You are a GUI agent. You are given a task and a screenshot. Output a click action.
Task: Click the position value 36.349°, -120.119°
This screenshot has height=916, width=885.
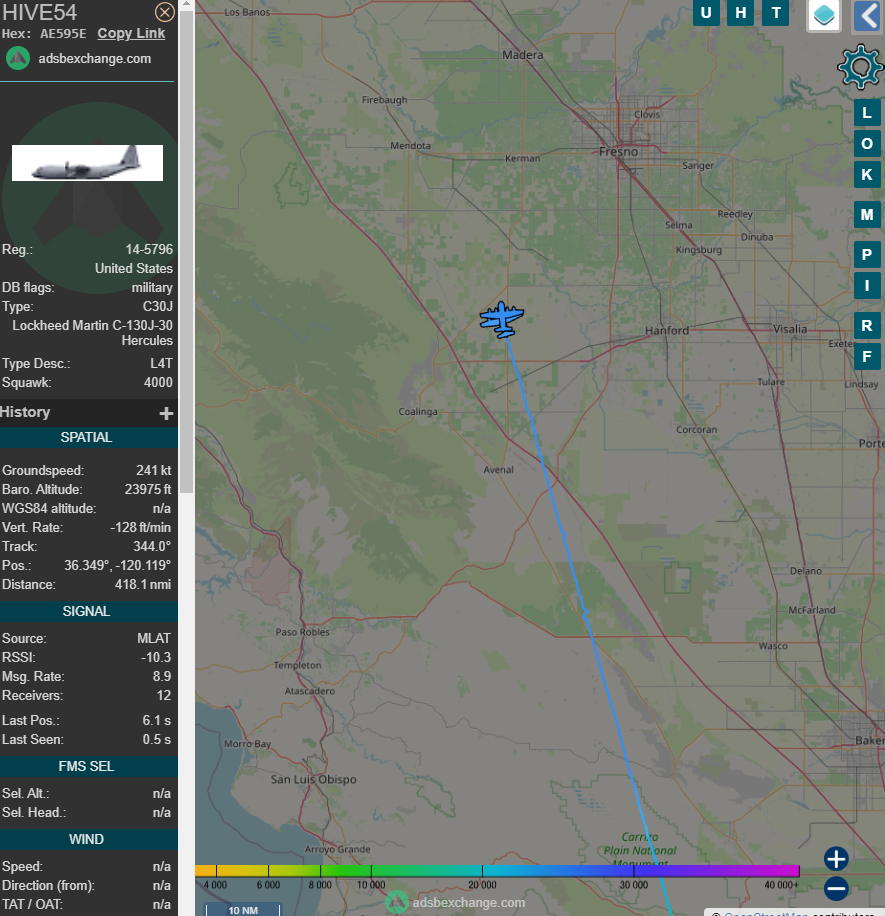pyautogui.click(x=117, y=565)
